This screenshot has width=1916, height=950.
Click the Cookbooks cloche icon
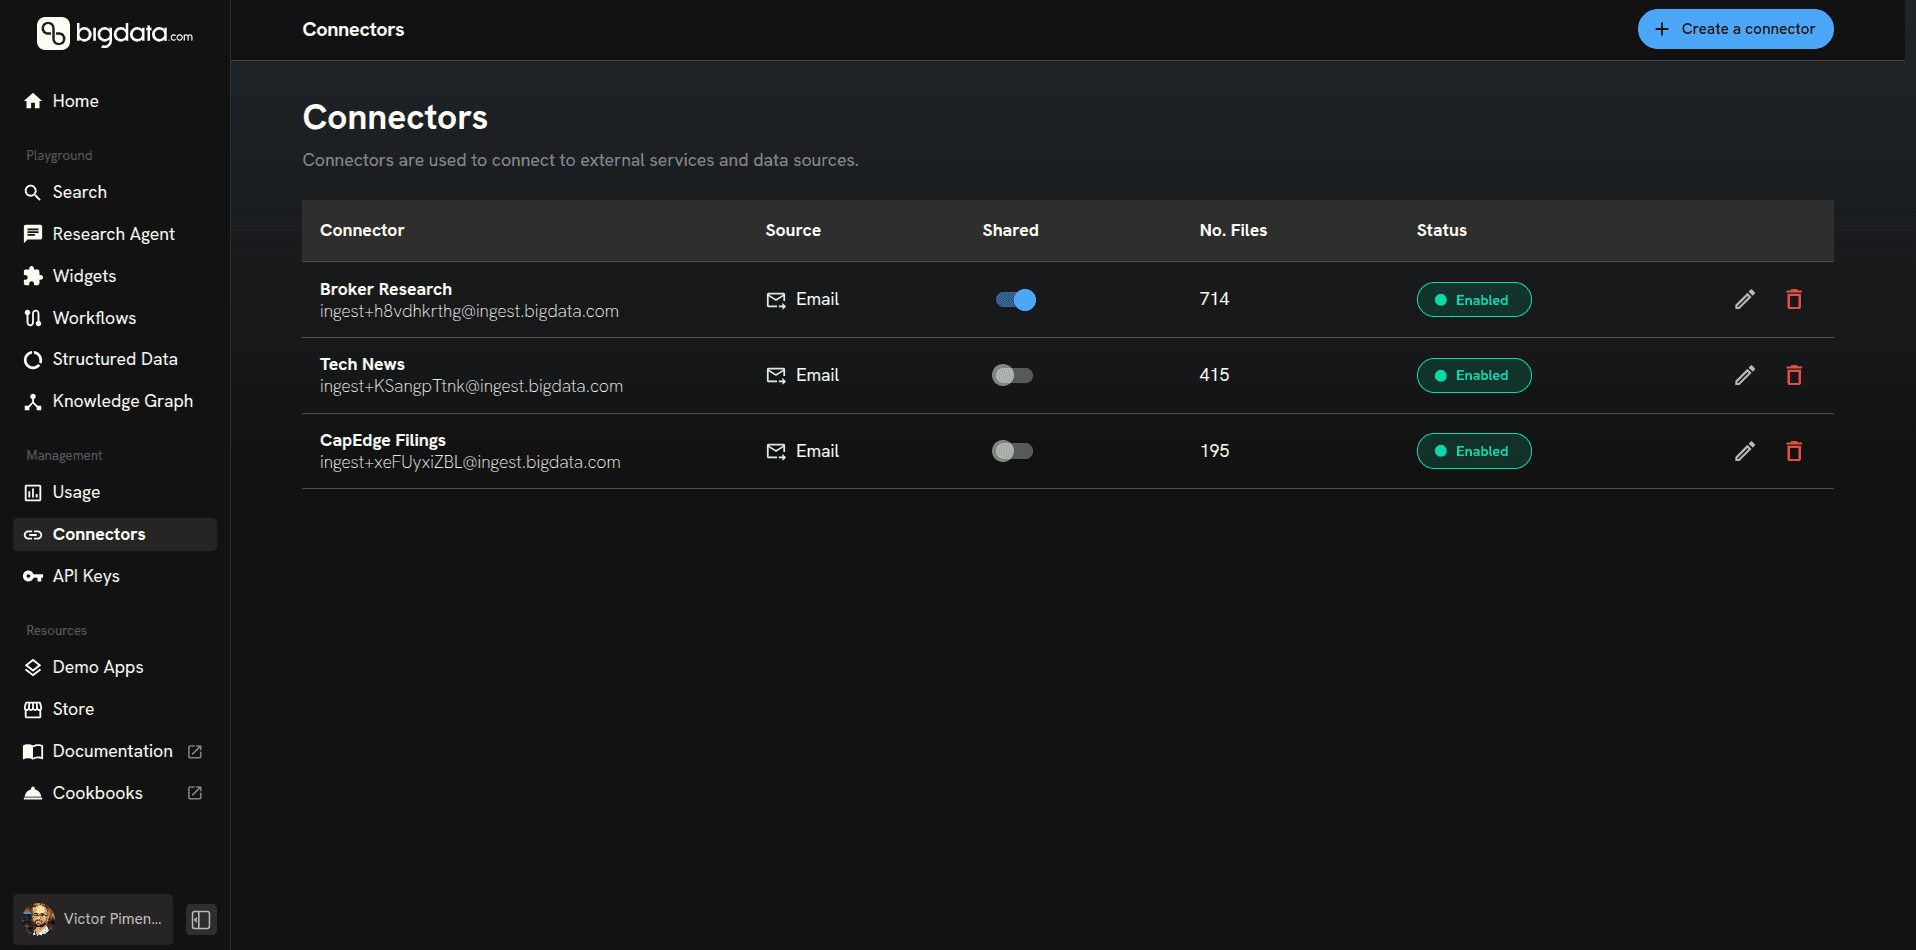[x=33, y=793]
